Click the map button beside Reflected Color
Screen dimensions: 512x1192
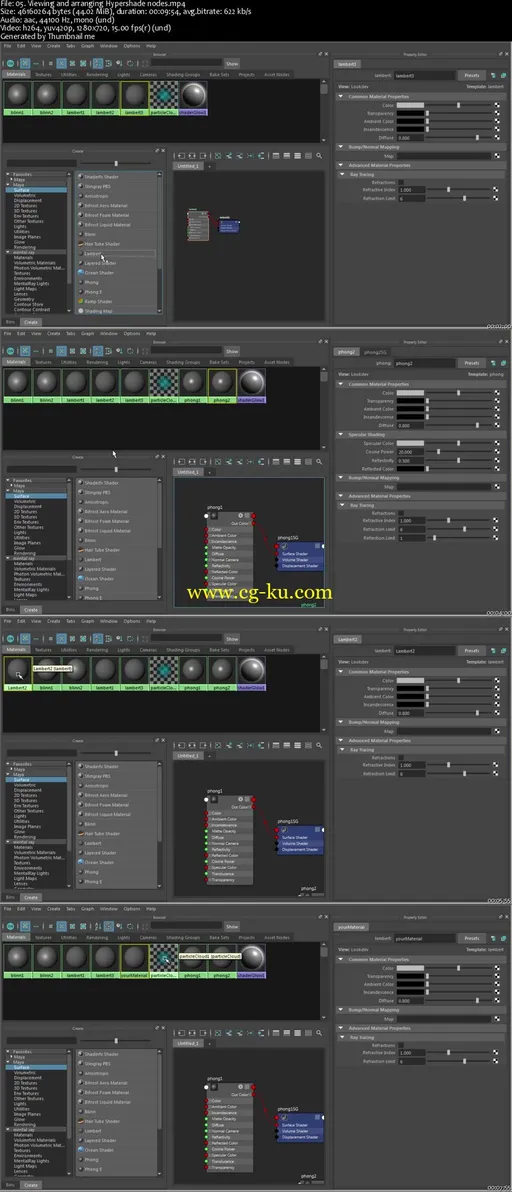[496, 469]
